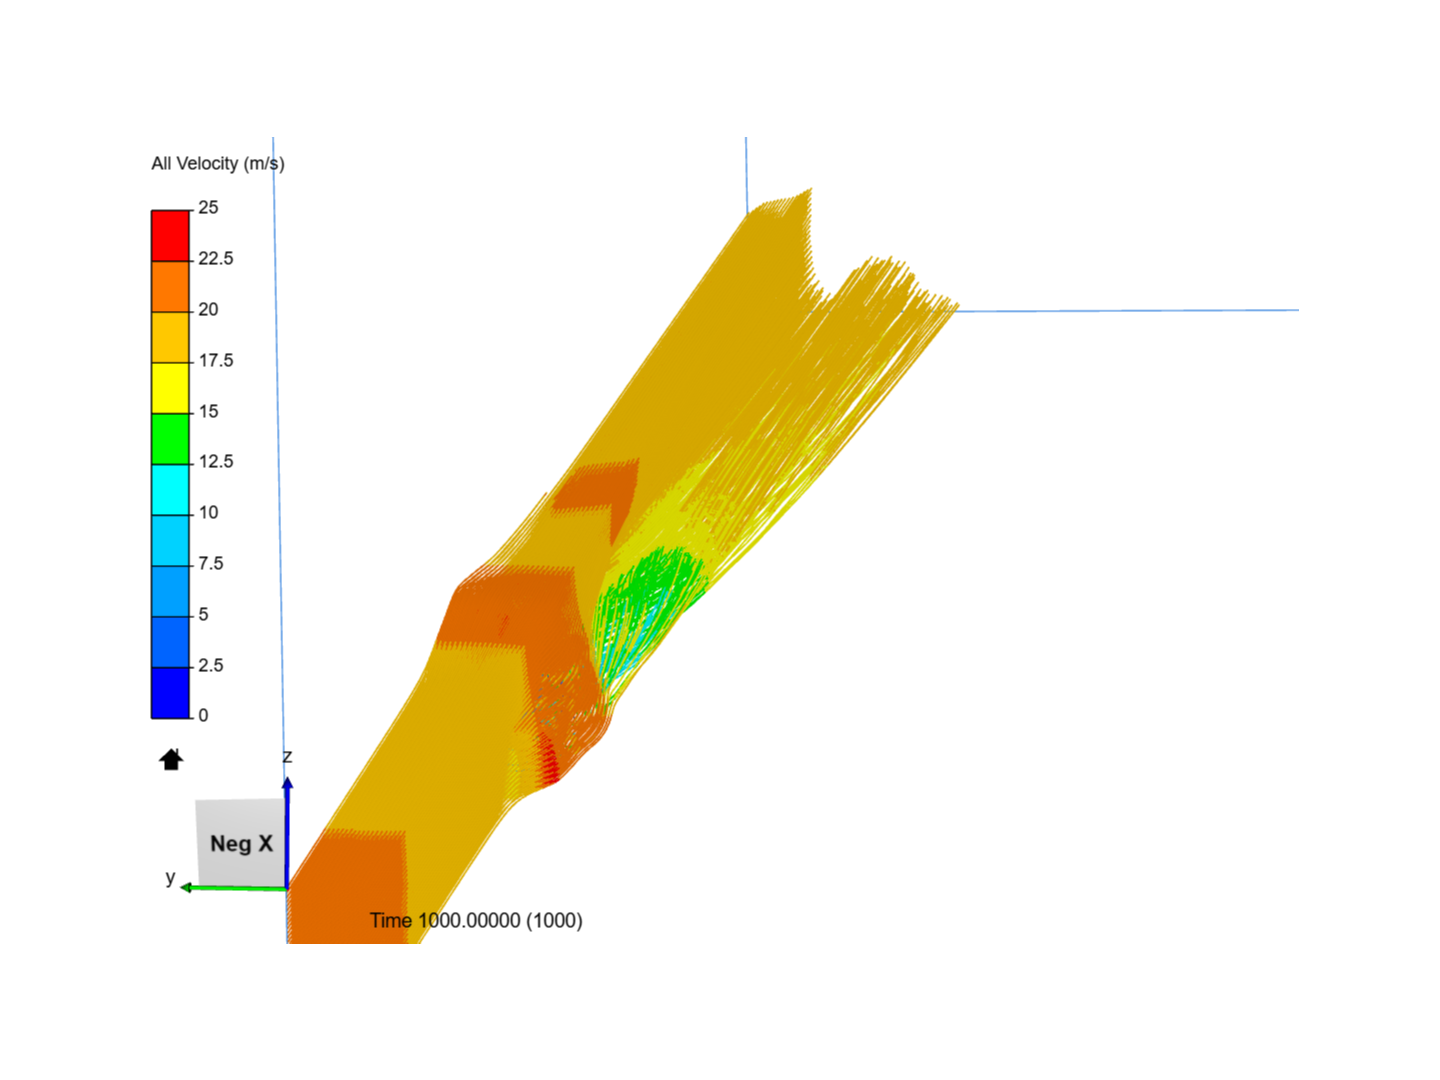Select dark blue legend band 0 to 2.5
The image size is (1440, 1080).
click(170, 692)
